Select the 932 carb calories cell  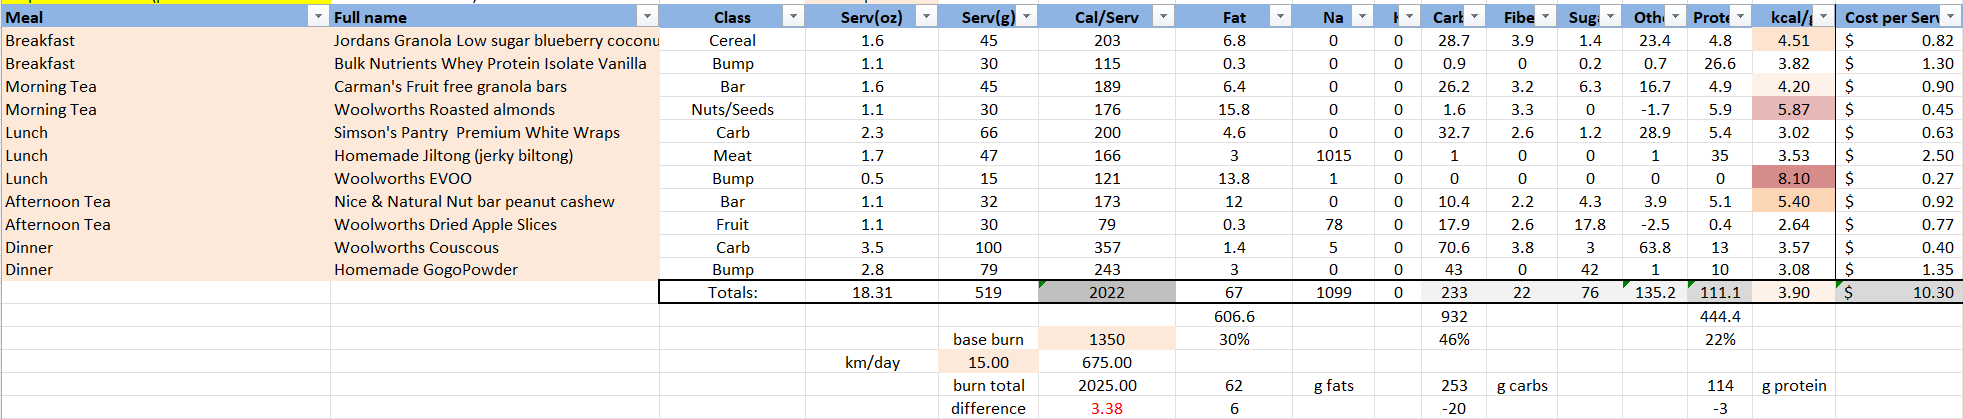(1454, 316)
